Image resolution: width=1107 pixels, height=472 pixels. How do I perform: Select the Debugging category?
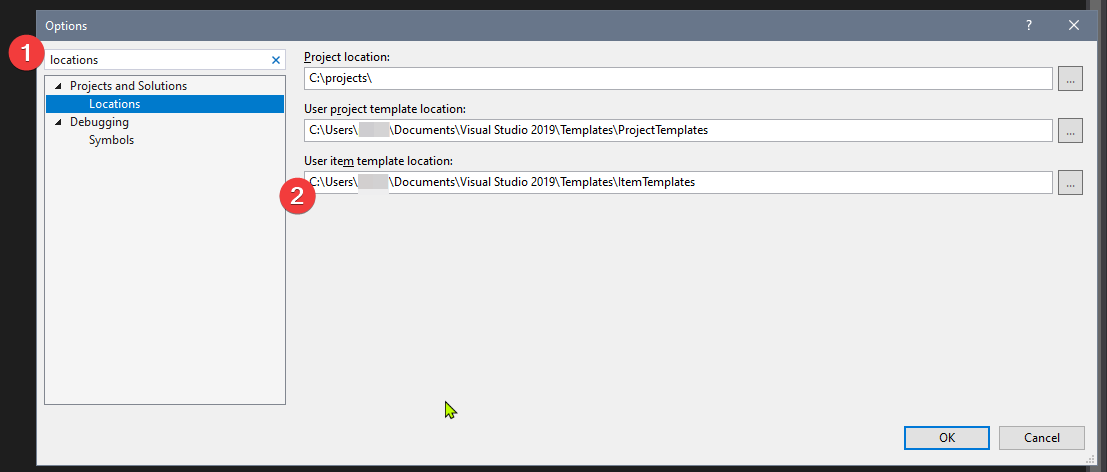pos(100,121)
